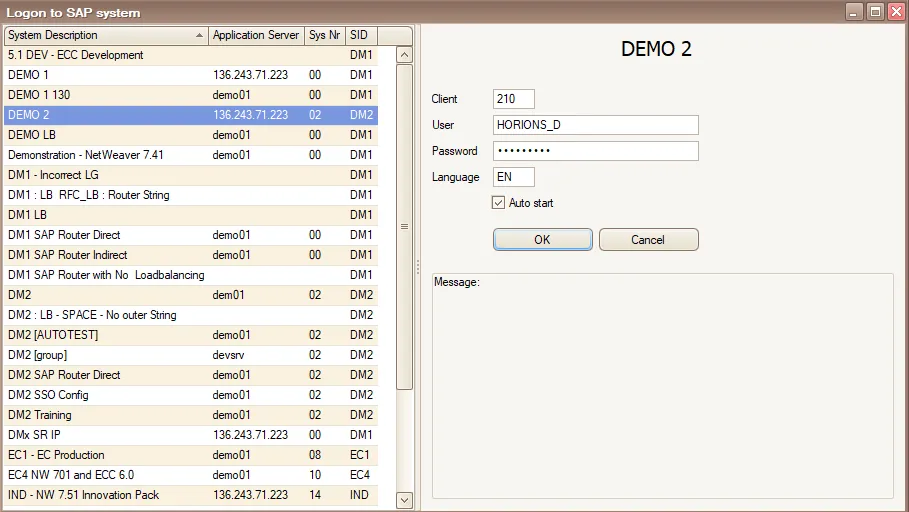The width and height of the screenshot is (909, 512).
Task: Click the panel splitter grip handle
Action: 417,267
